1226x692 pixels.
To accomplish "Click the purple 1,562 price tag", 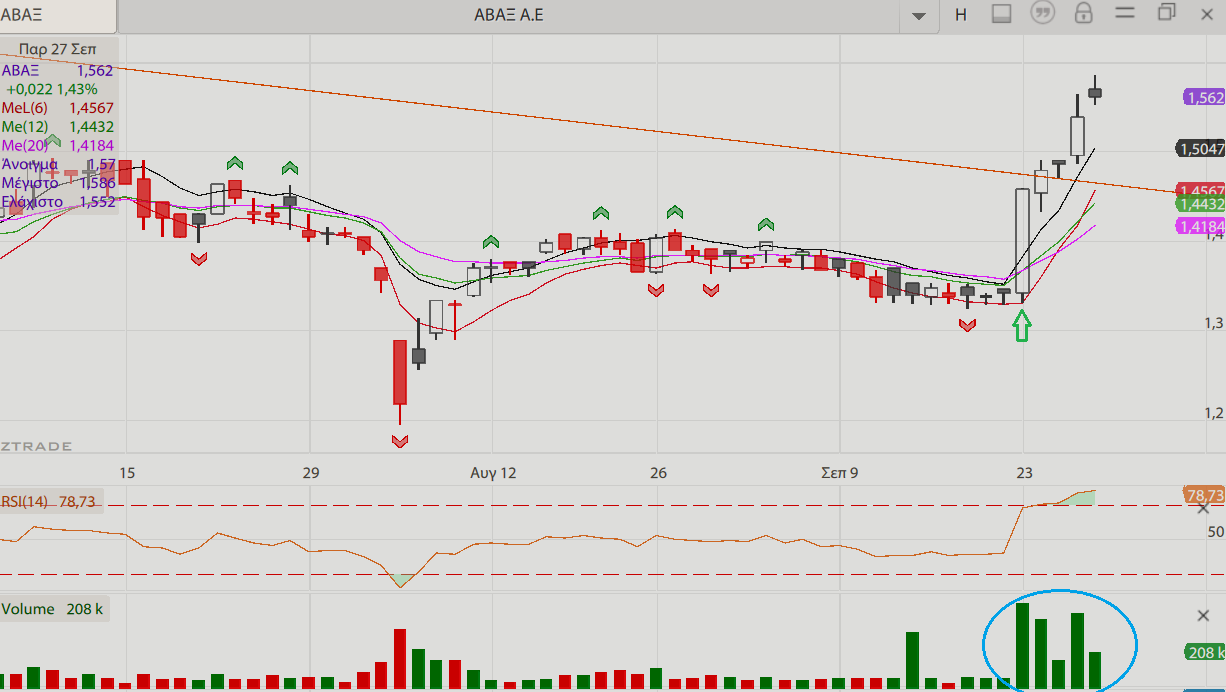I will point(1204,97).
